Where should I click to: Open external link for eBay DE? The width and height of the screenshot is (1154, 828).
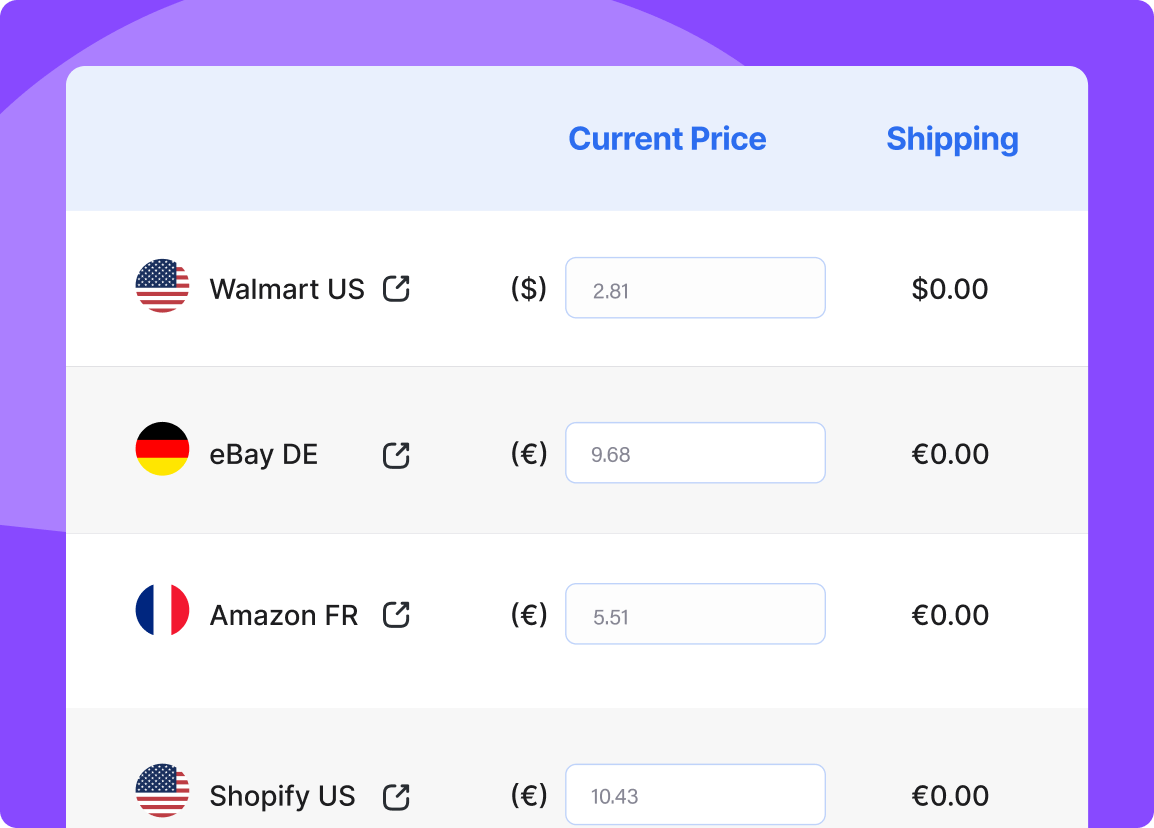[x=396, y=455]
